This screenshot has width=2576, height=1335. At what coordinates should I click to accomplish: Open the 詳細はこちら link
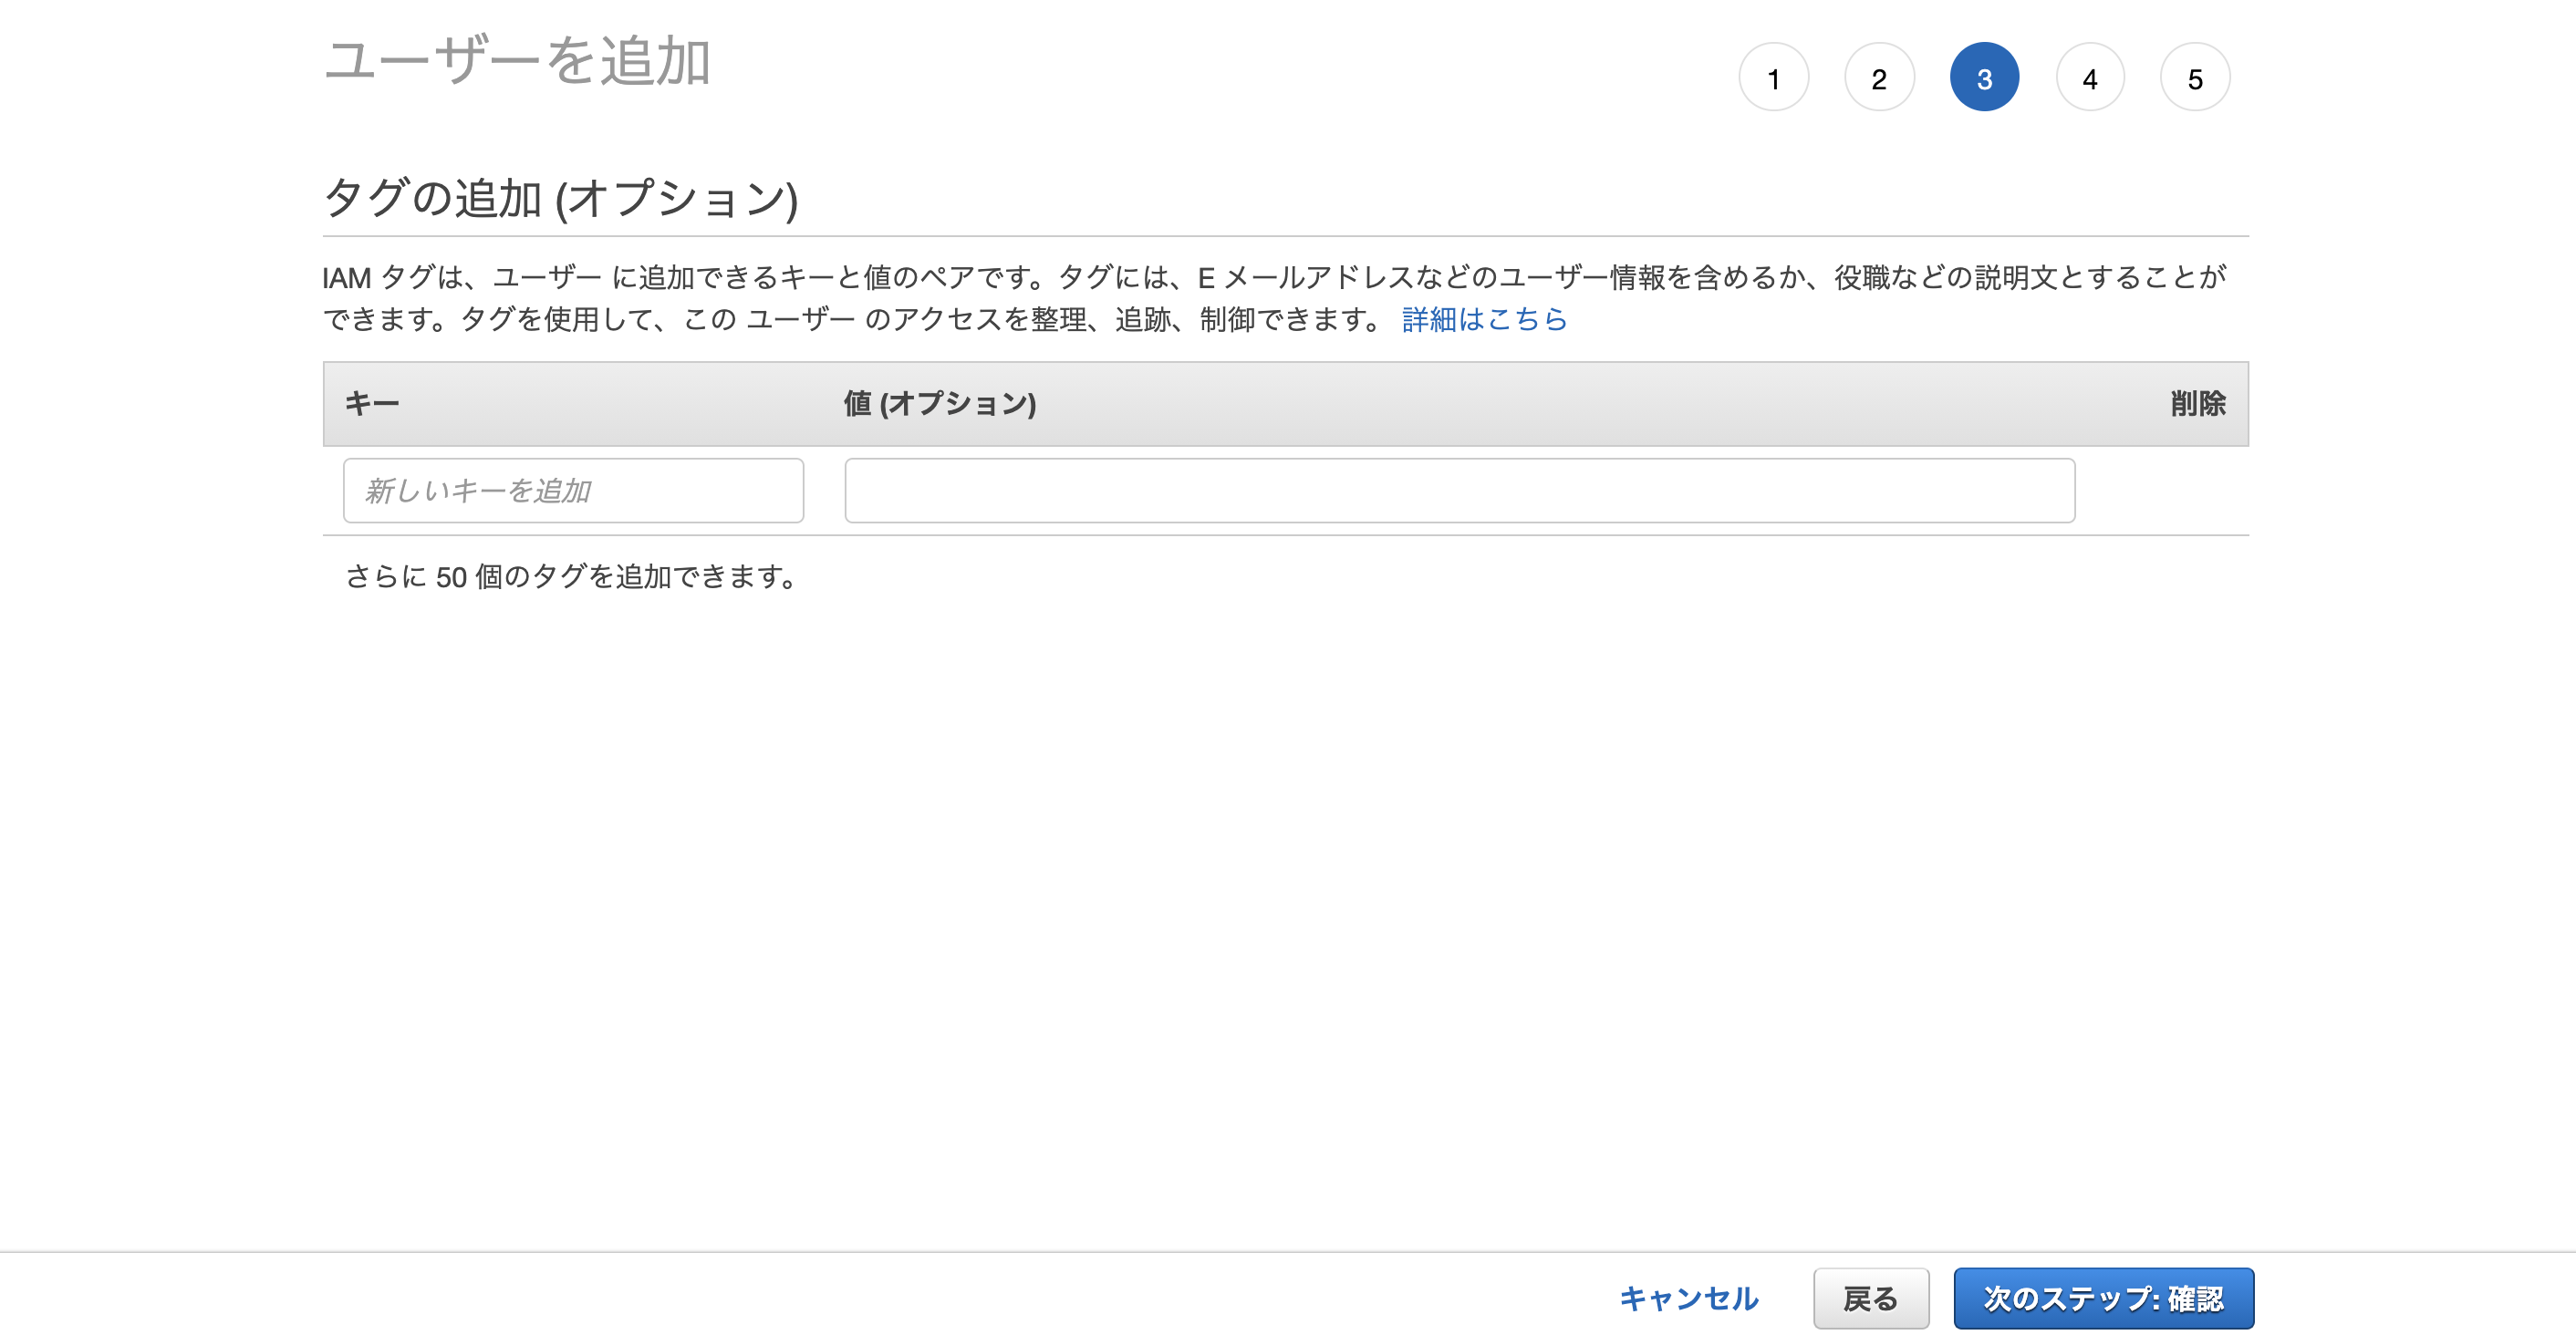pyautogui.click(x=1484, y=319)
